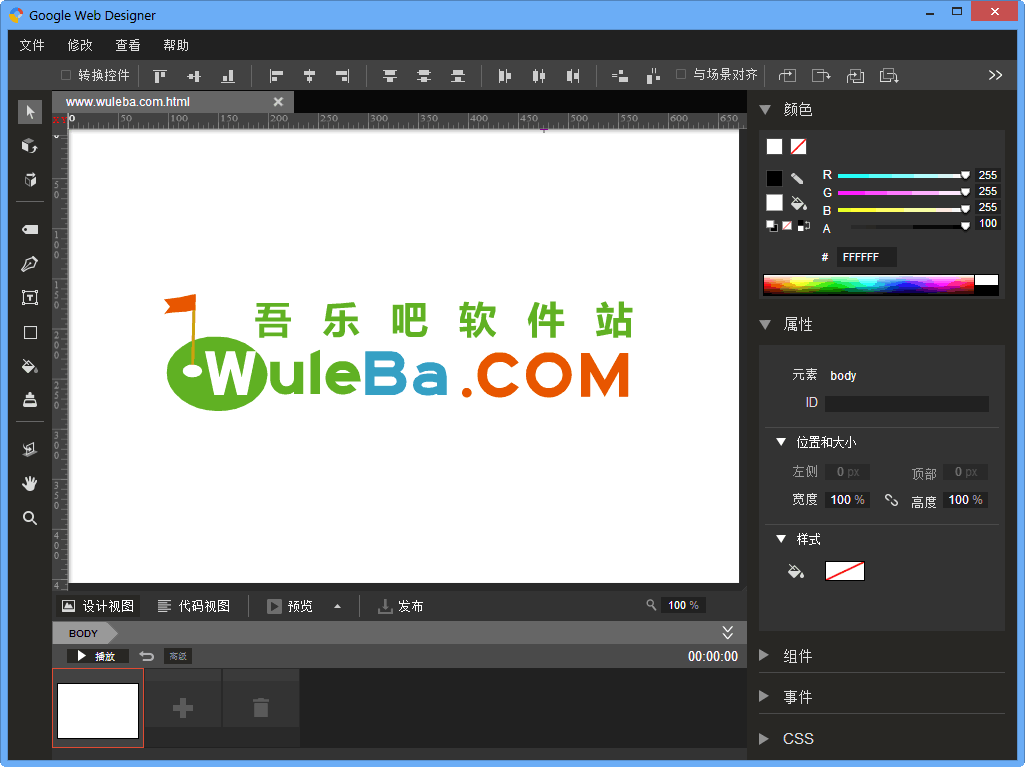
Task: Click the R channel slider handle
Action: click(x=965, y=175)
